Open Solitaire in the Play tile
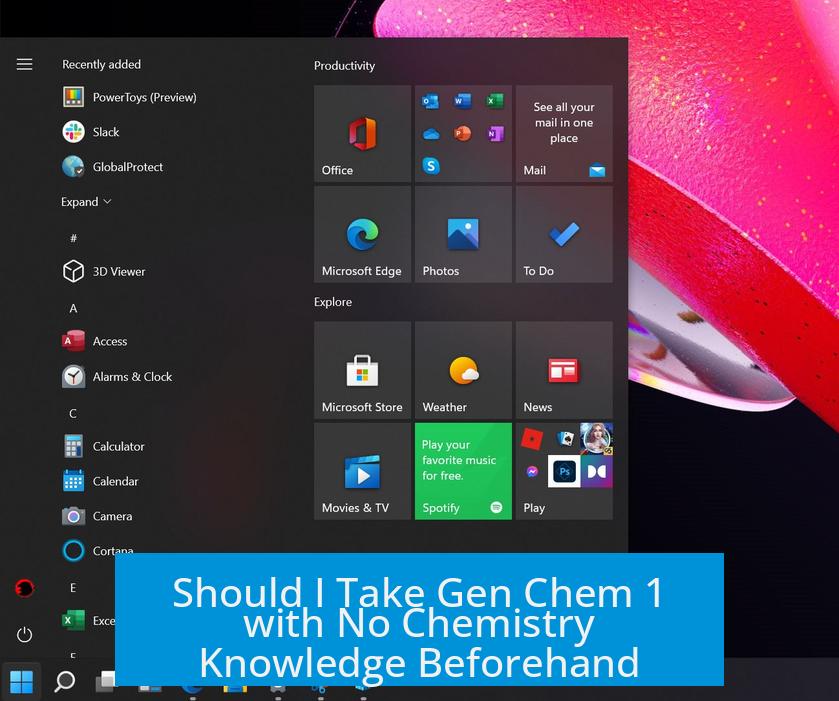Image resolution: width=839 pixels, height=701 pixels. click(565, 439)
